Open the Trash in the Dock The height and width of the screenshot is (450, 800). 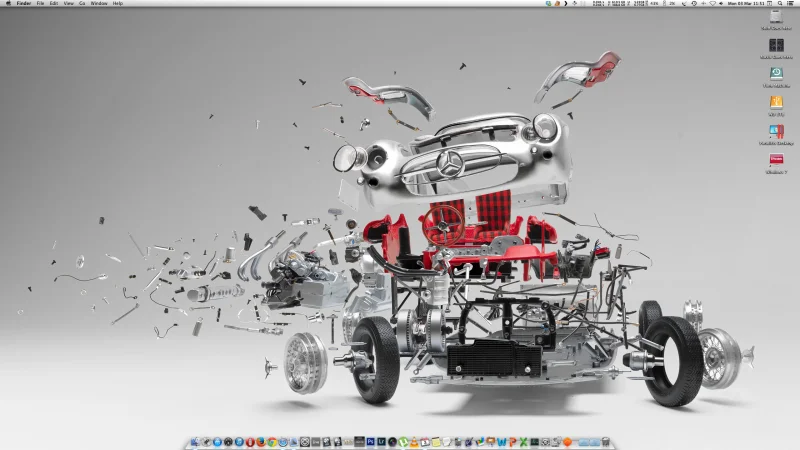pos(606,442)
